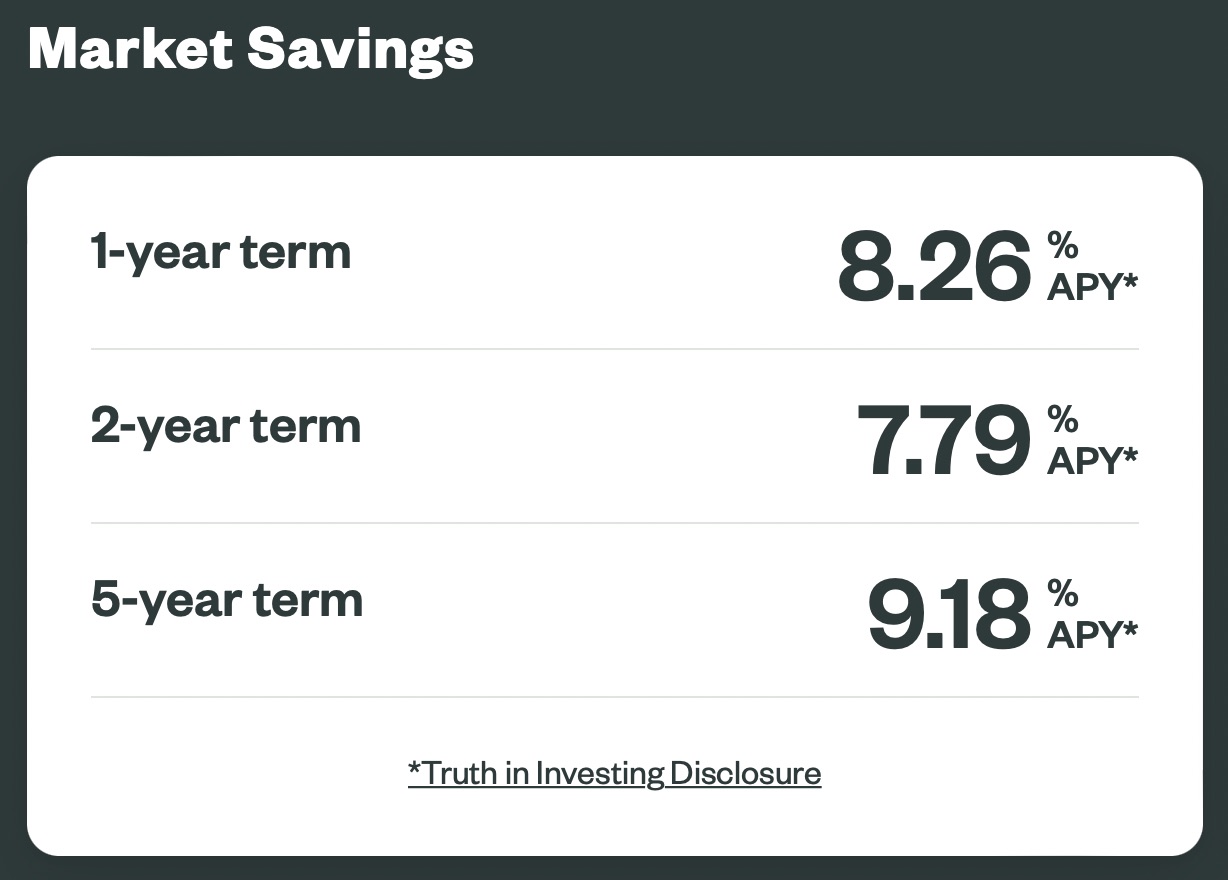Image resolution: width=1228 pixels, height=880 pixels.
Task: Select the 2-year term label
Action: click(x=226, y=426)
